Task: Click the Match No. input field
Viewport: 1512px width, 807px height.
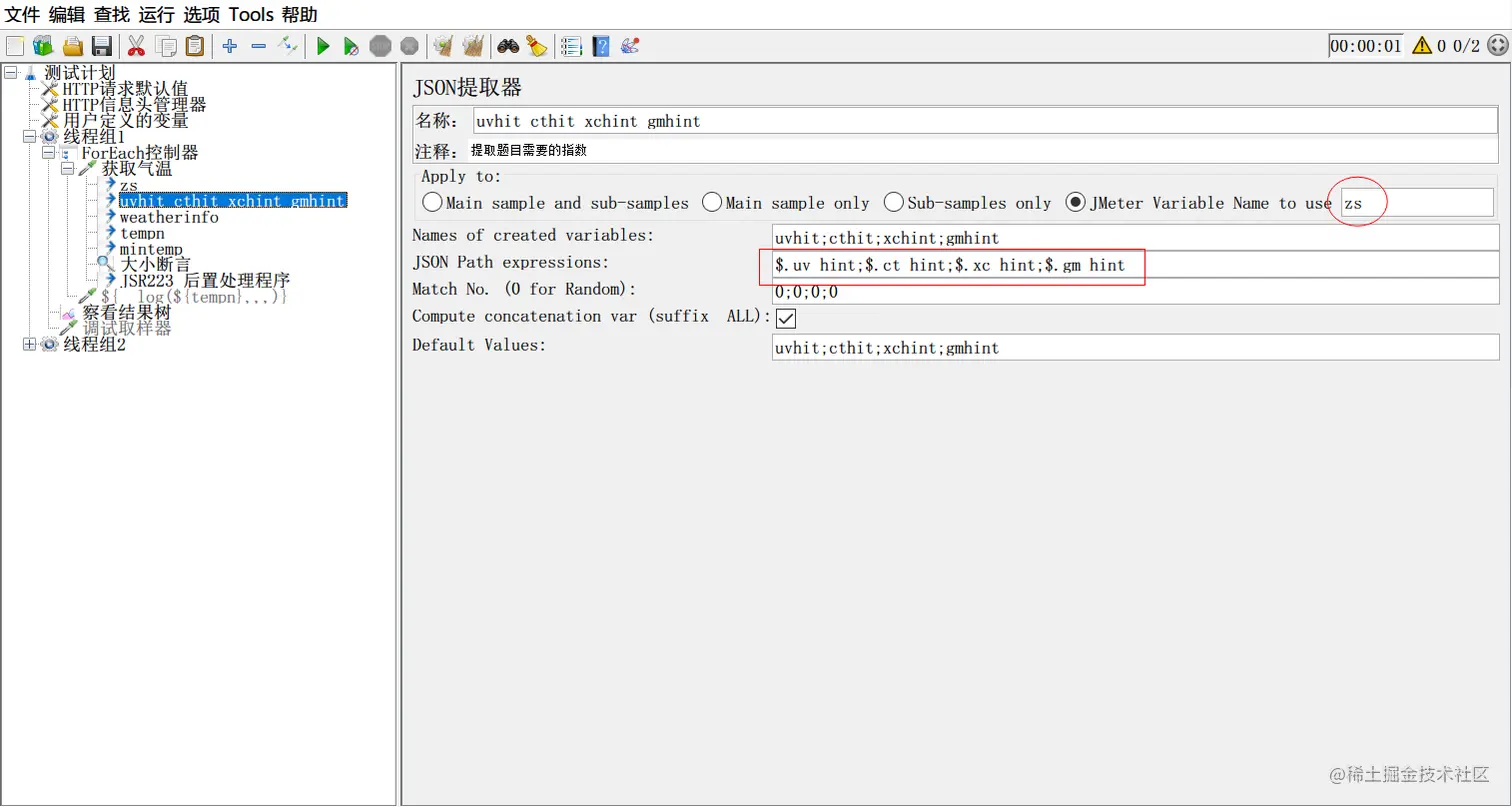Action: (1136, 292)
